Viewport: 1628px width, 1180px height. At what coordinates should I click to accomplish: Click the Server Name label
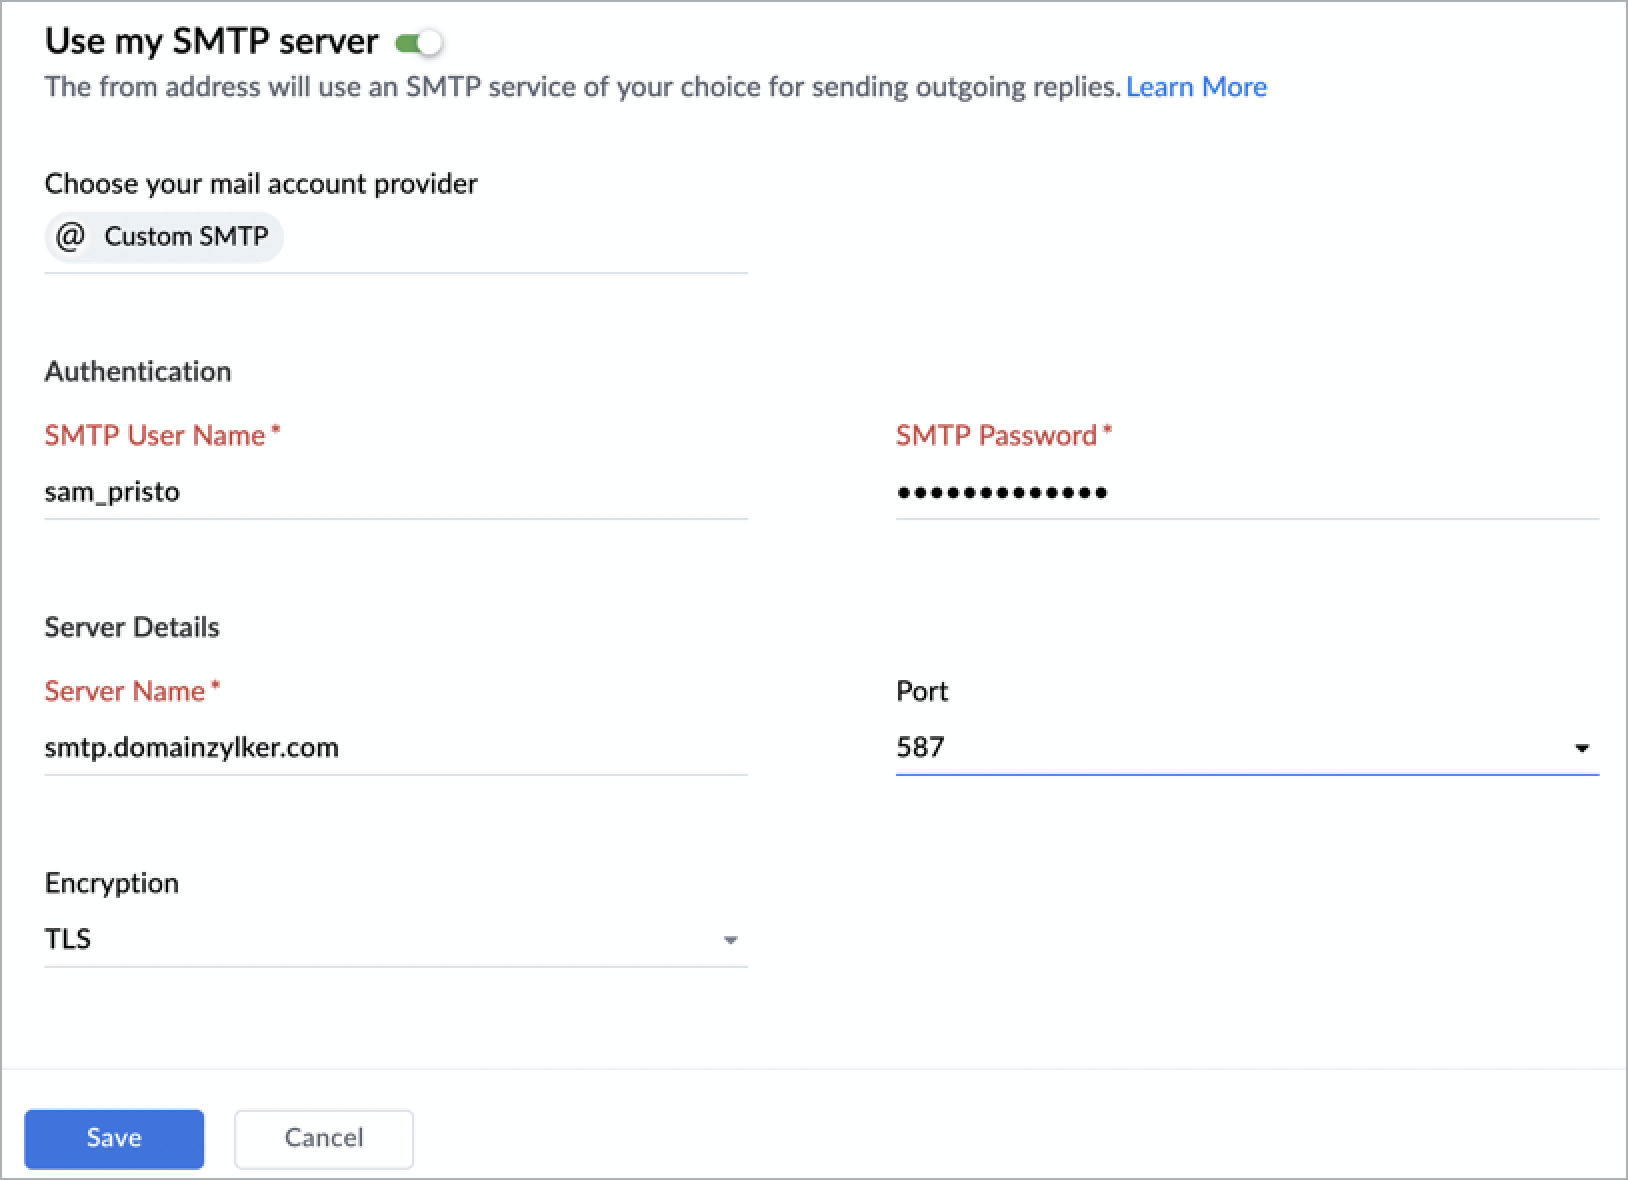(126, 692)
